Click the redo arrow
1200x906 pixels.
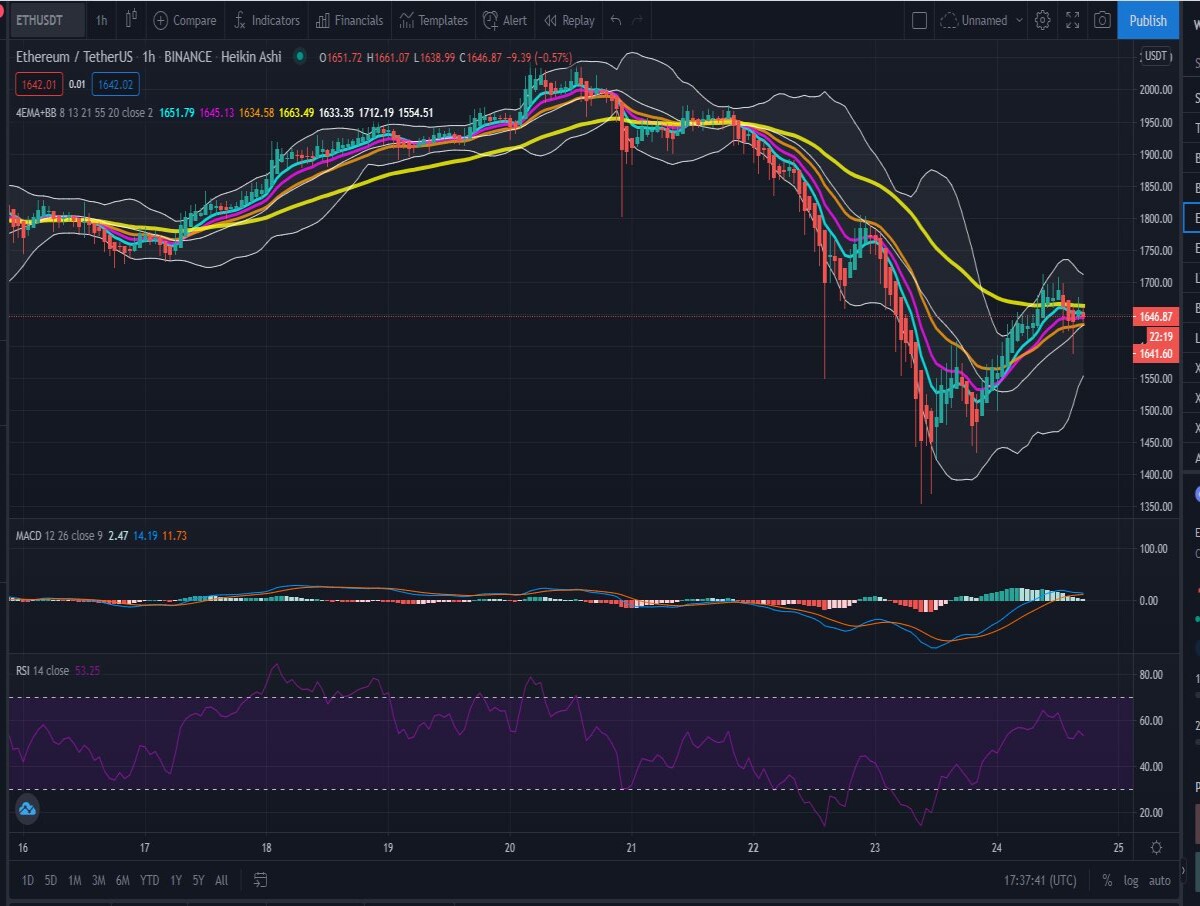click(638, 20)
